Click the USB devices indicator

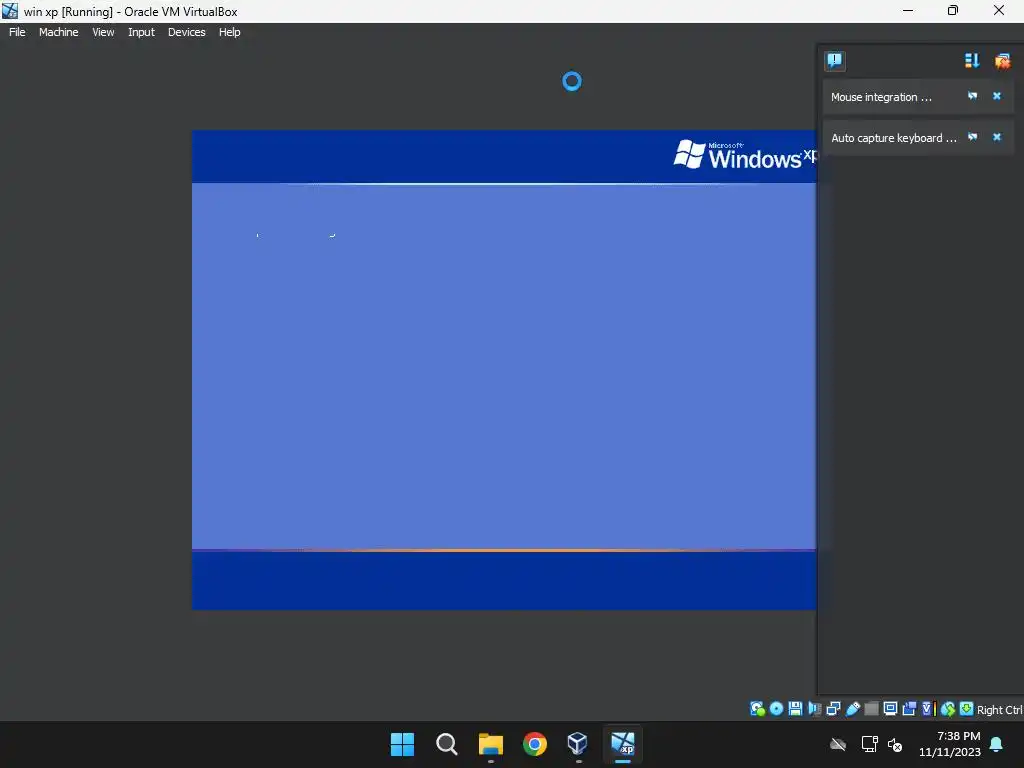tap(852, 709)
